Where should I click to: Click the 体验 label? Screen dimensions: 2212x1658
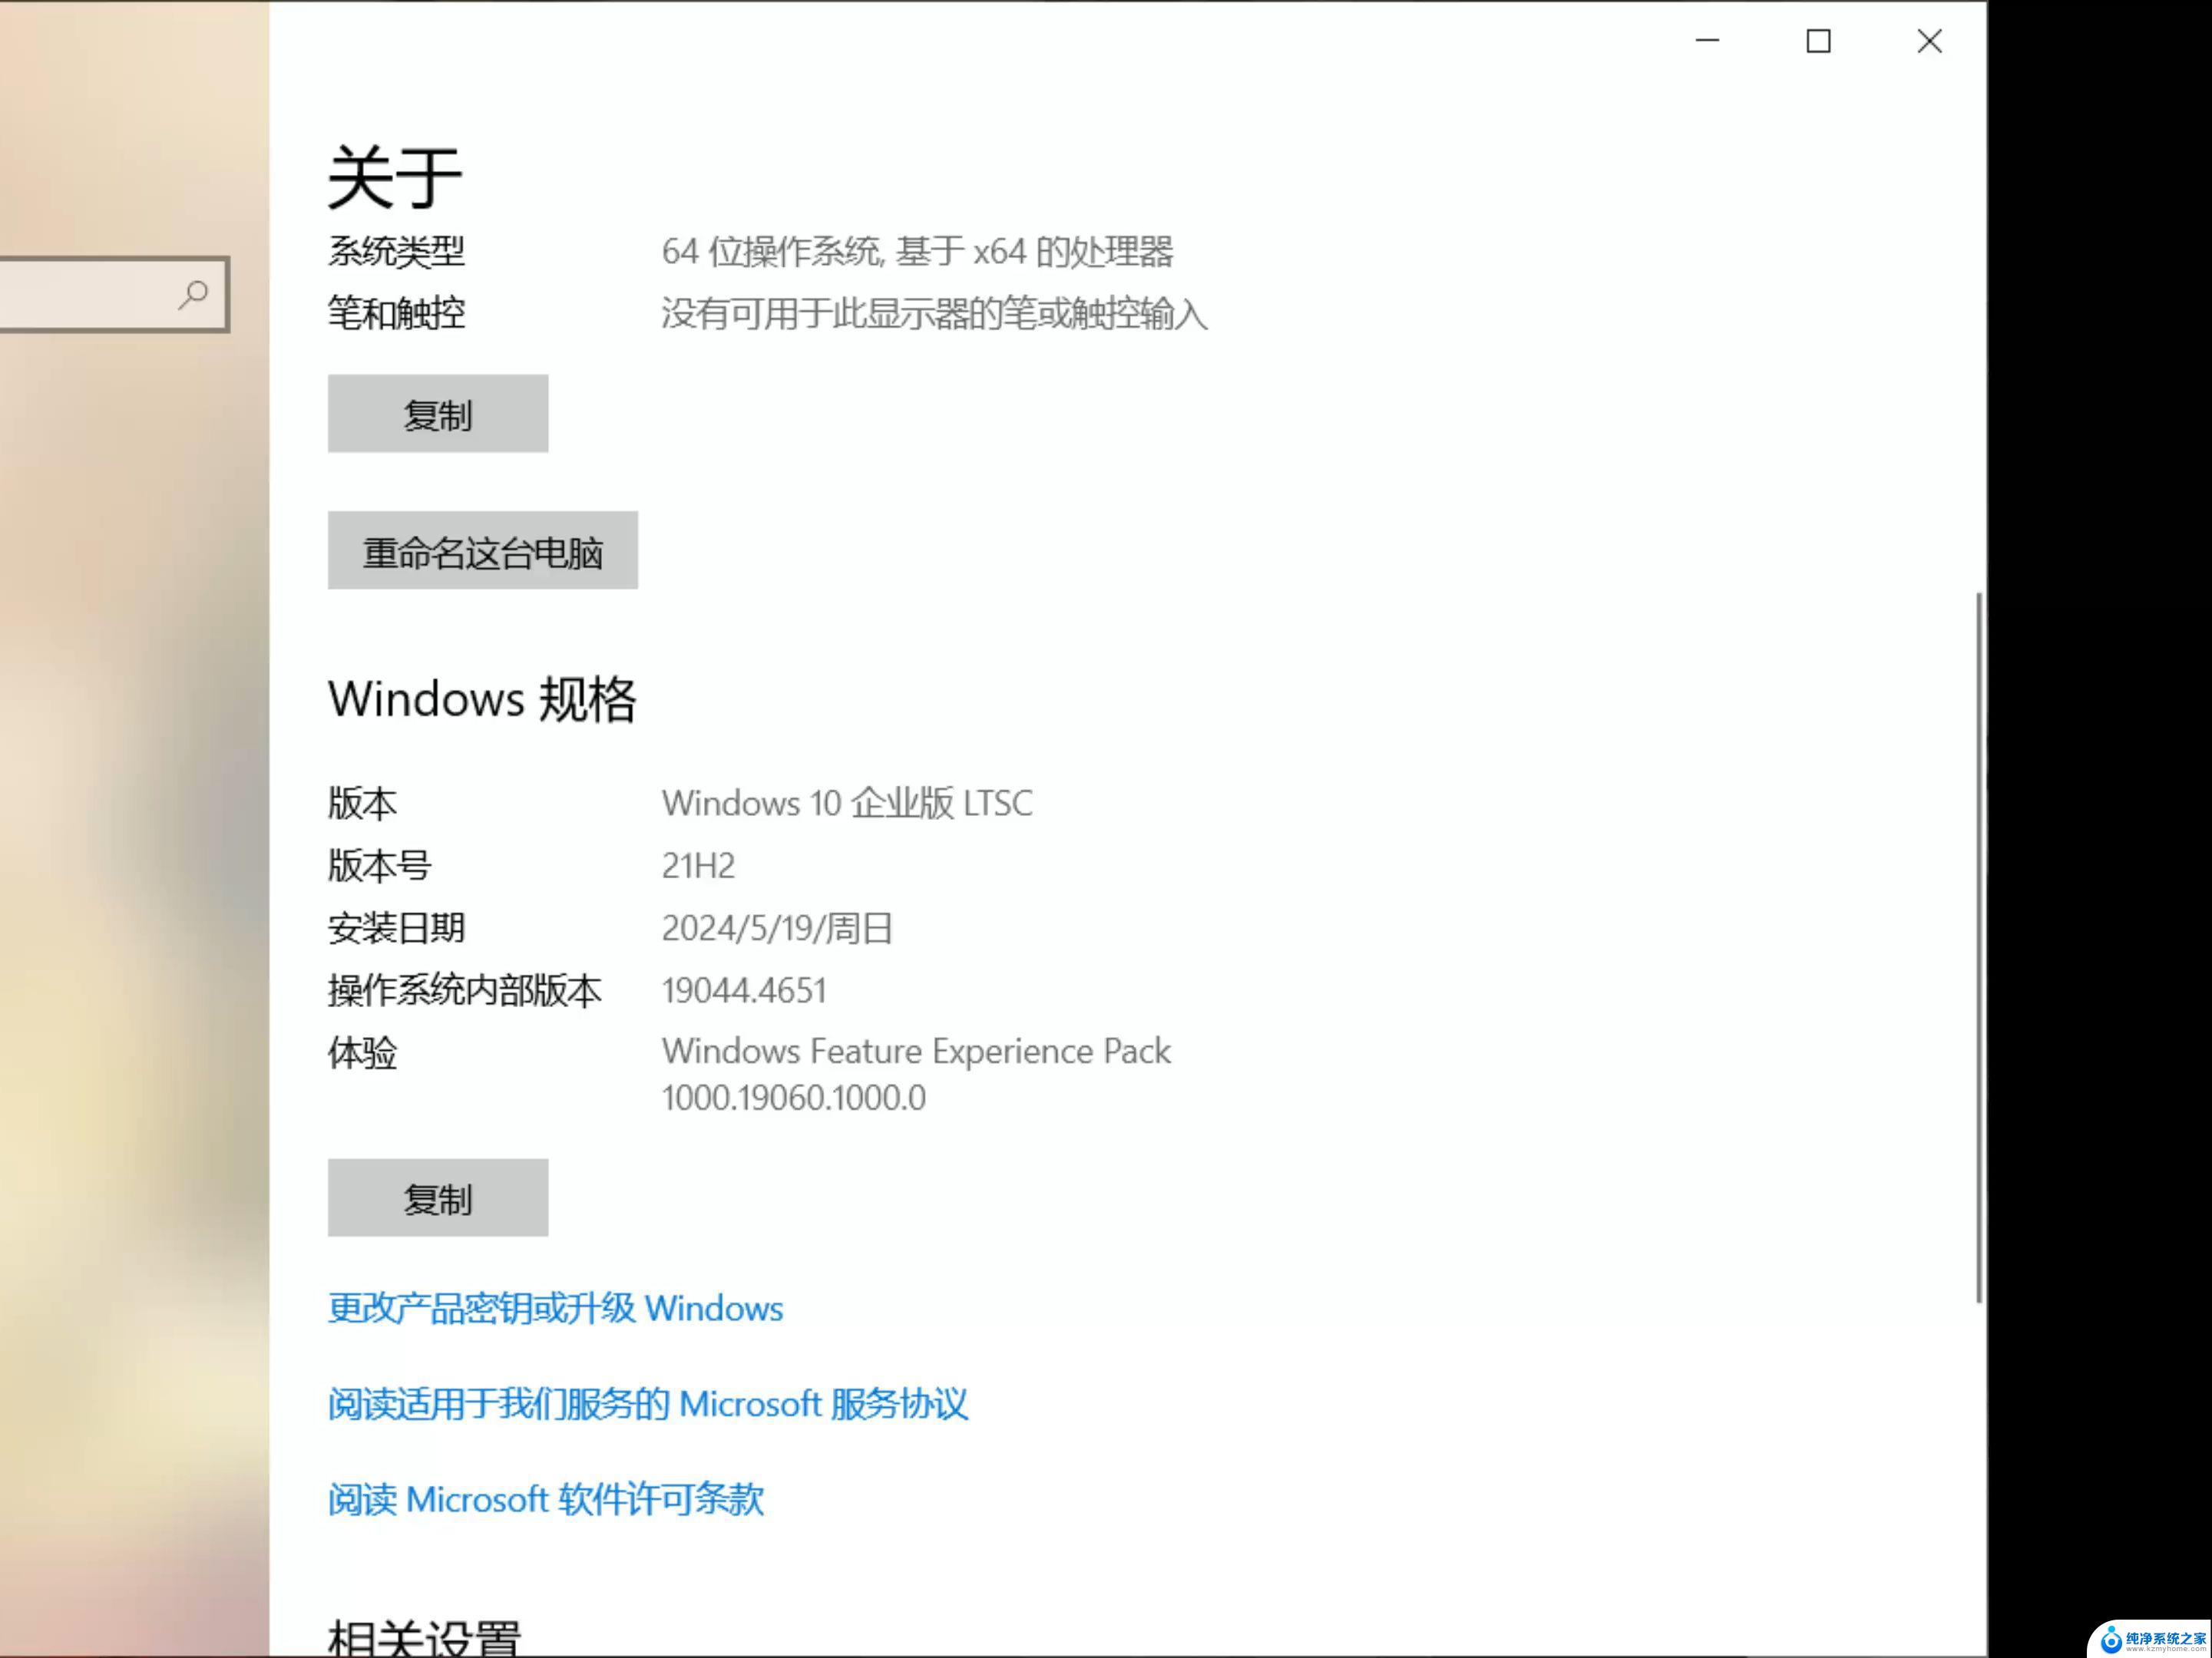(x=362, y=1052)
